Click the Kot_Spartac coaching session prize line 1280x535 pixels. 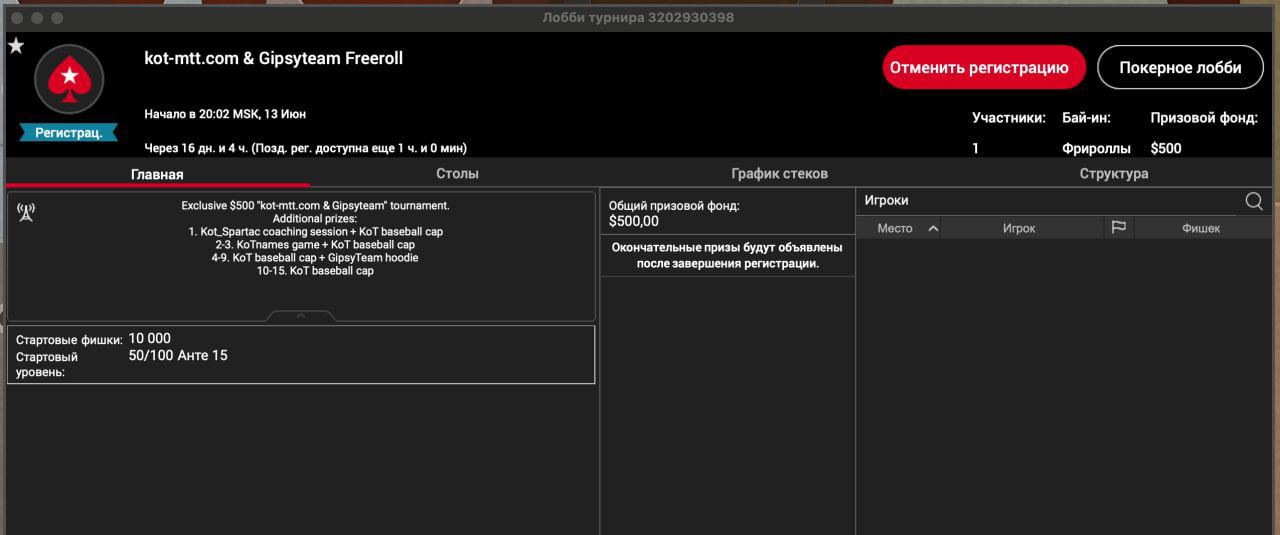click(x=315, y=231)
